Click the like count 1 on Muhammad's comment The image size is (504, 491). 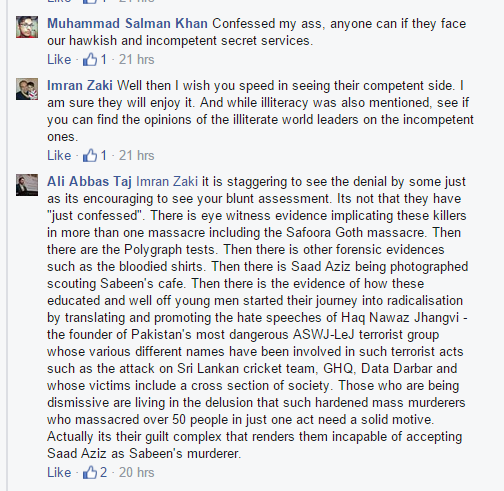[x=104, y=60]
